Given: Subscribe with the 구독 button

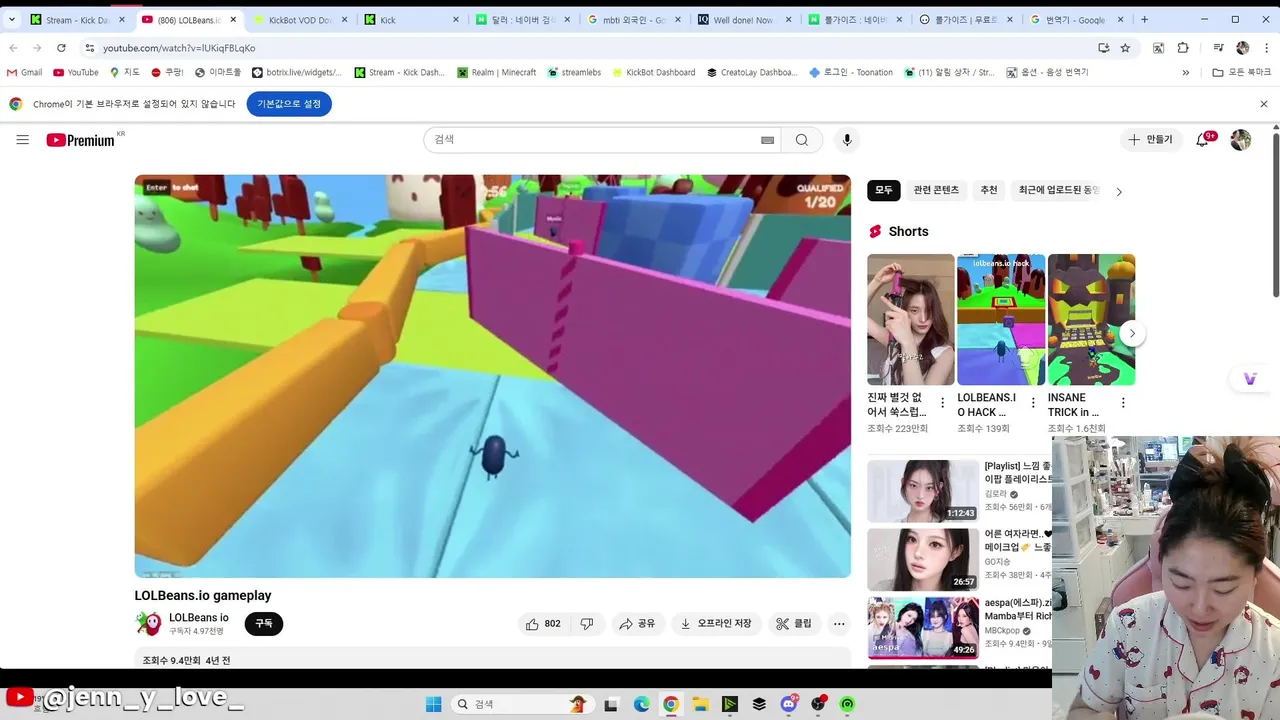Looking at the screenshot, I should pos(264,624).
